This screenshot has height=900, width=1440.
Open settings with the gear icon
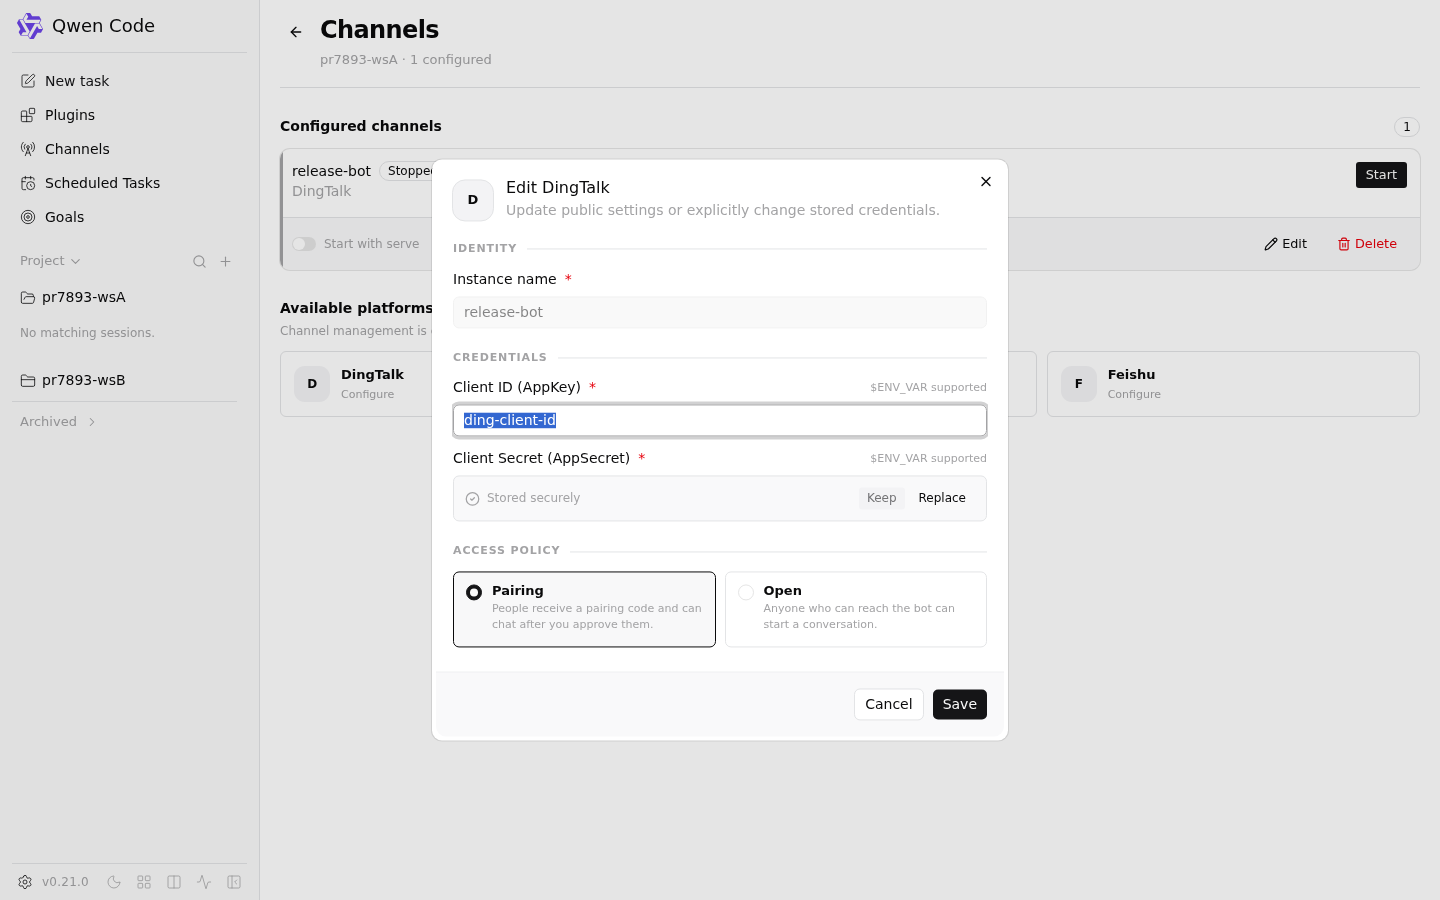25,882
